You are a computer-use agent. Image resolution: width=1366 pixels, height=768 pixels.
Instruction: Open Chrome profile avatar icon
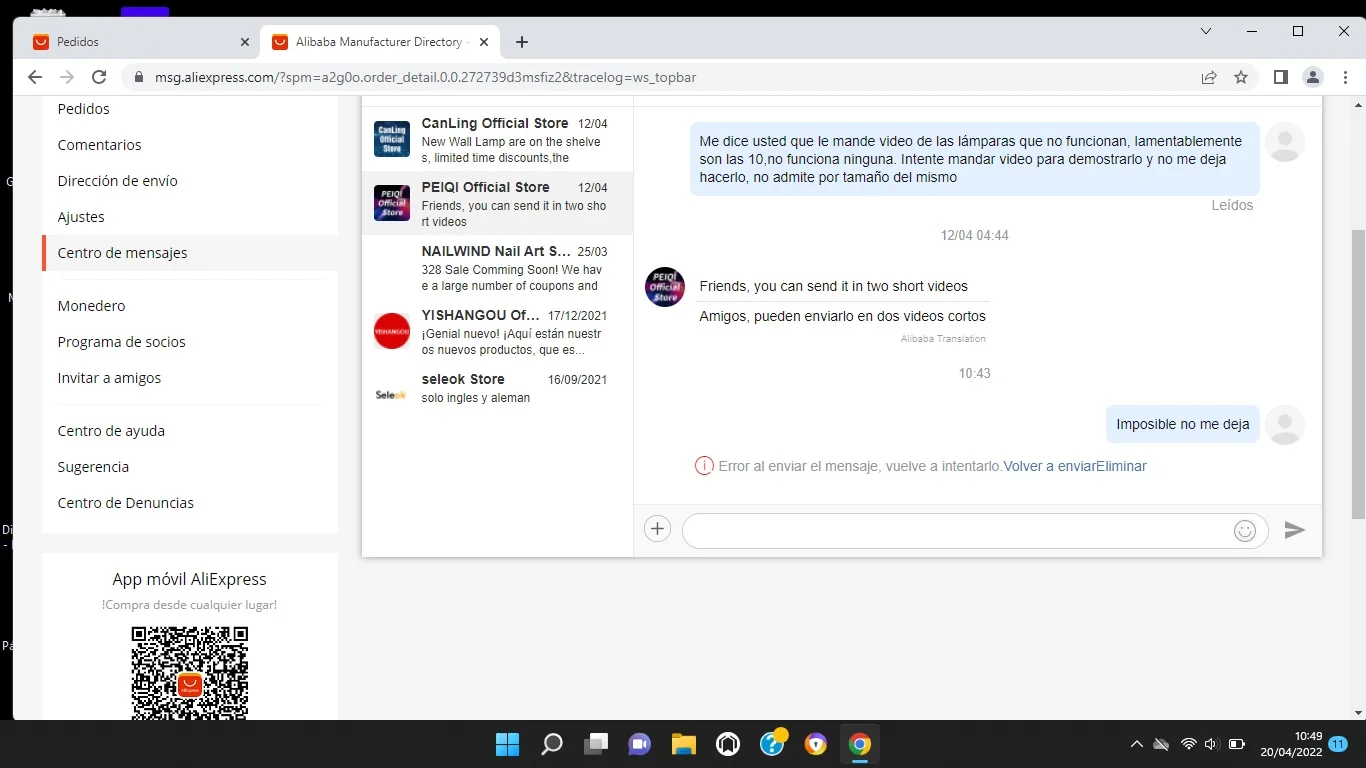[x=1313, y=77]
